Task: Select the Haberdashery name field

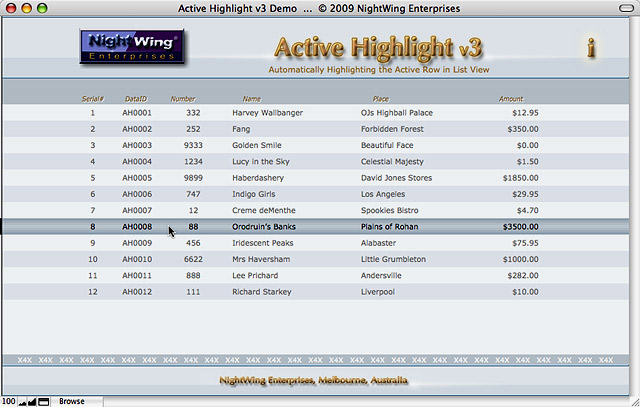Action: (x=258, y=178)
